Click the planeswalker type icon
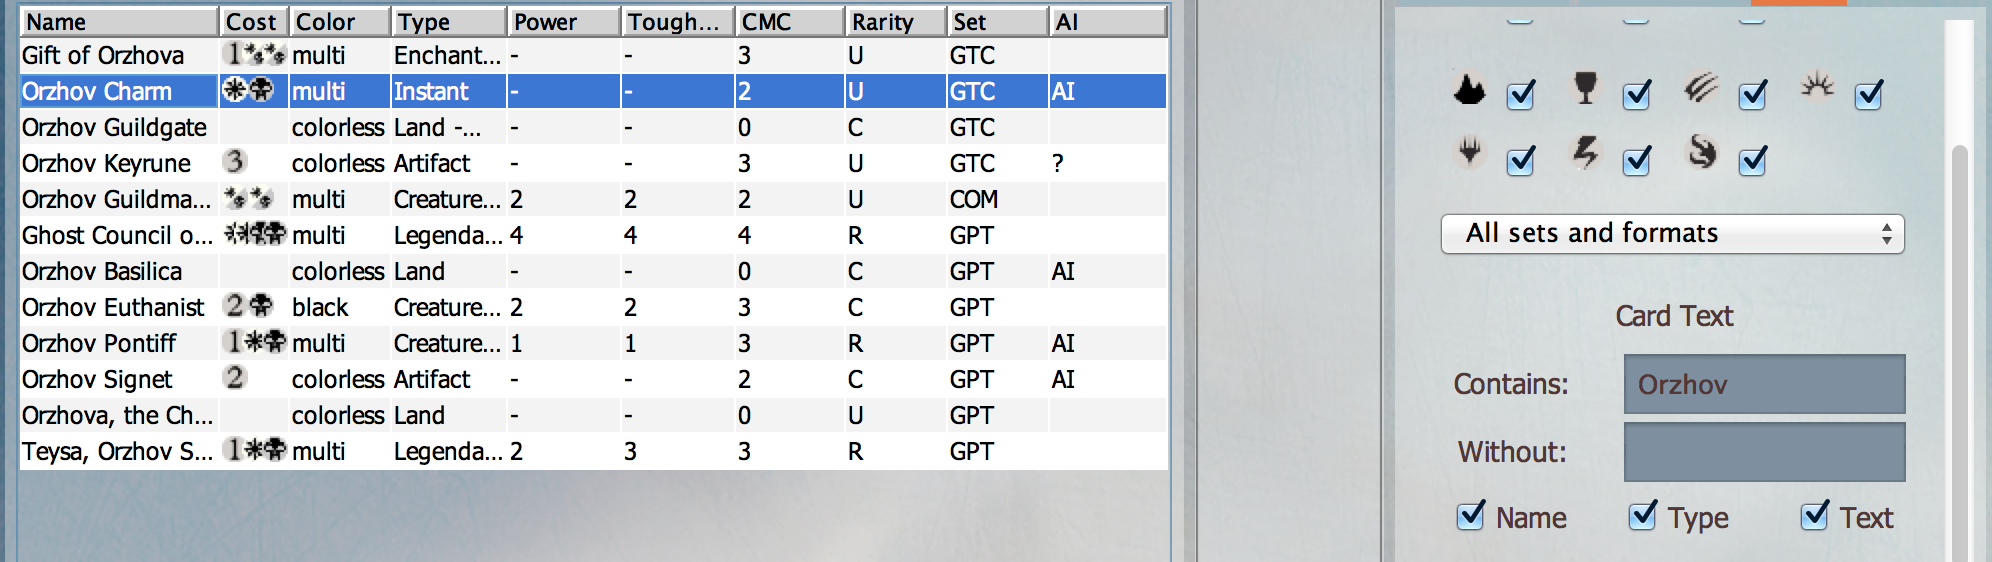This screenshot has height=562, width=1992. (1469, 153)
